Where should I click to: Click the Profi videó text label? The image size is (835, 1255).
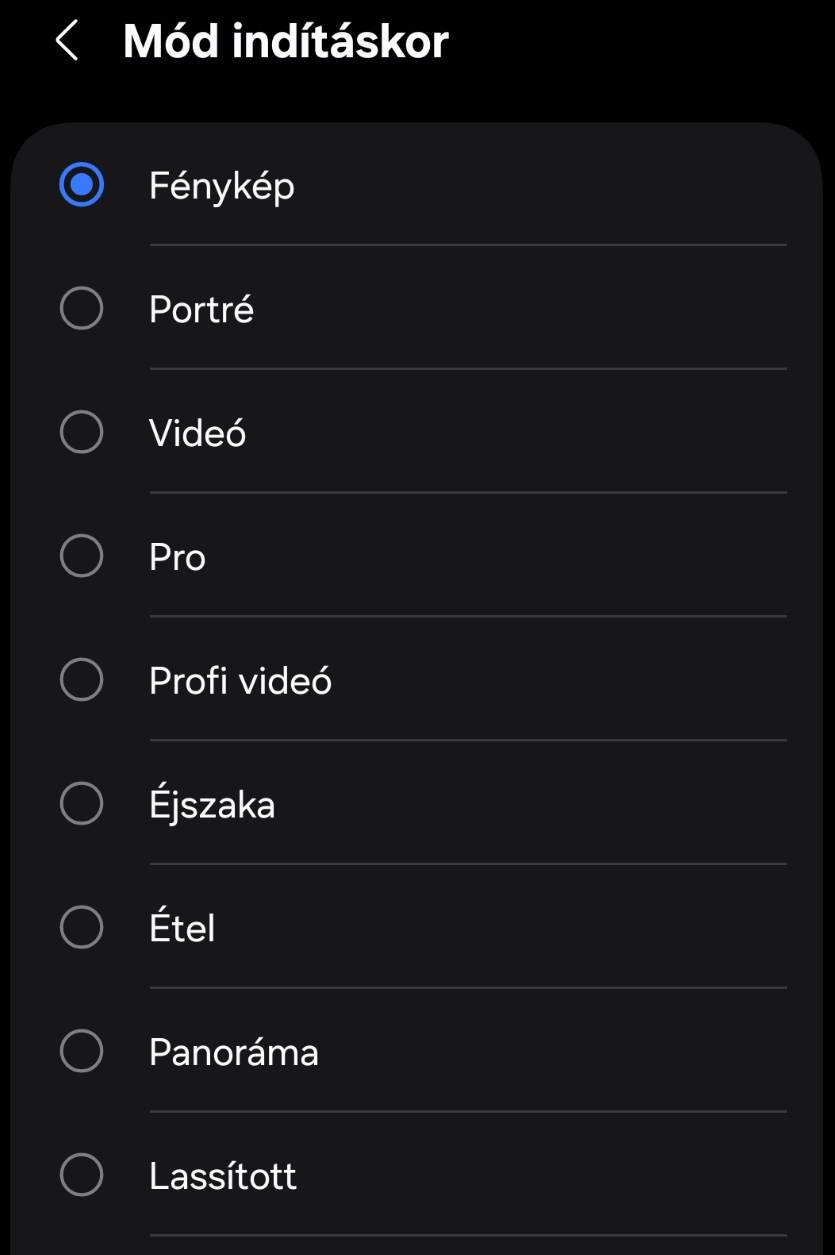[240, 681]
